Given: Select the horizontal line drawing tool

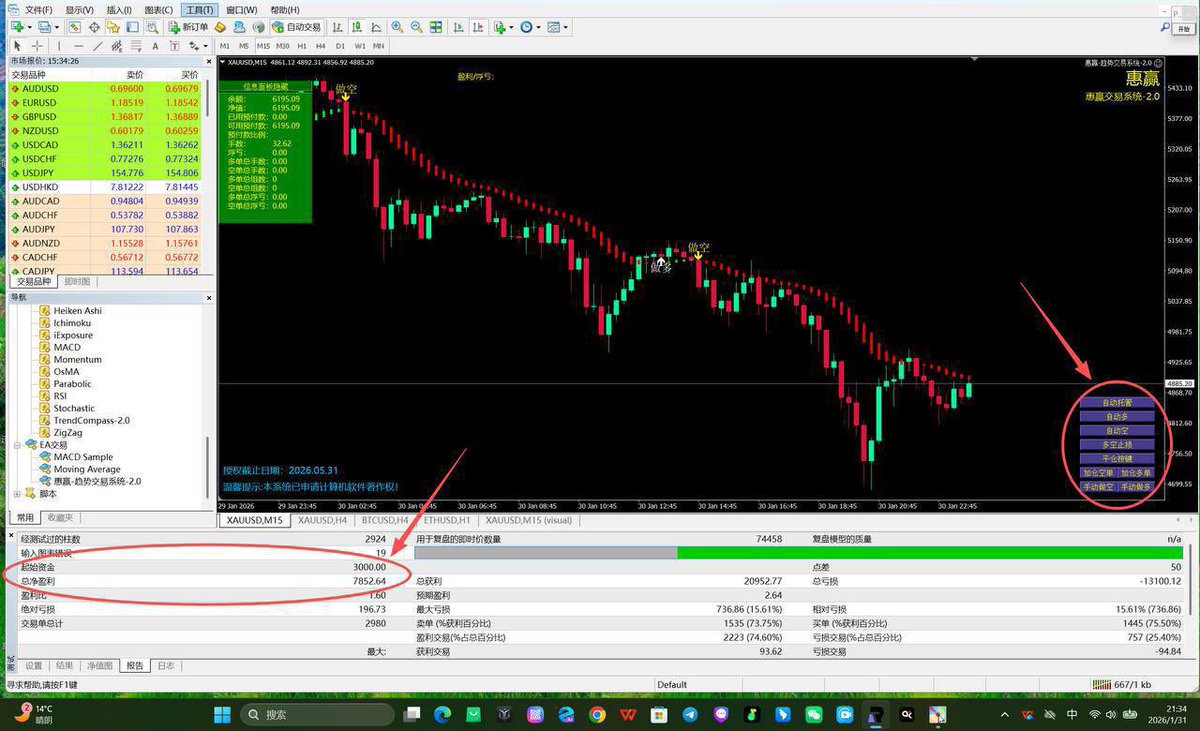Looking at the screenshot, I should (78, 46).
